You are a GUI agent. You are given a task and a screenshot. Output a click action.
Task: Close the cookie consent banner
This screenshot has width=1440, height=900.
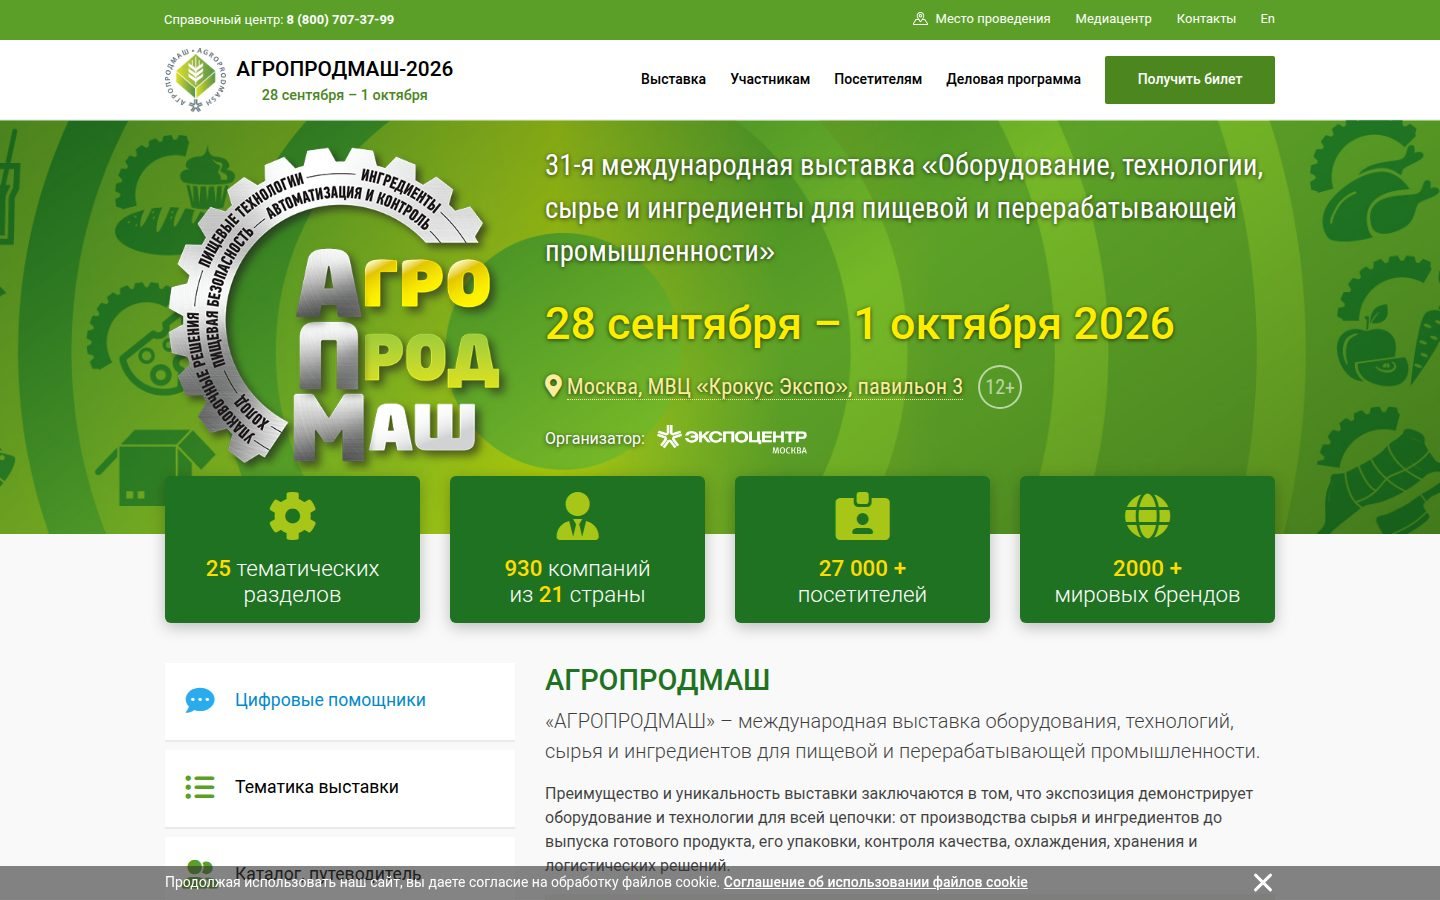[1263, 882]
